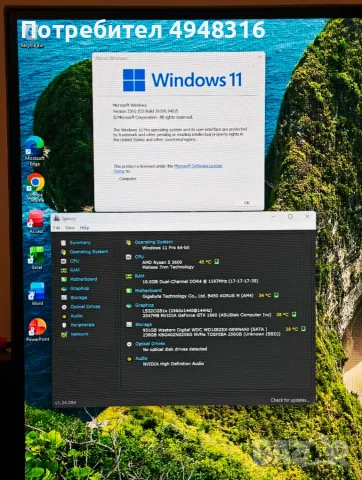Viewport: 362px width, 480px height.
Task: Click 'NVIDIA High Definition Audio' text
Action: (173, 364)
